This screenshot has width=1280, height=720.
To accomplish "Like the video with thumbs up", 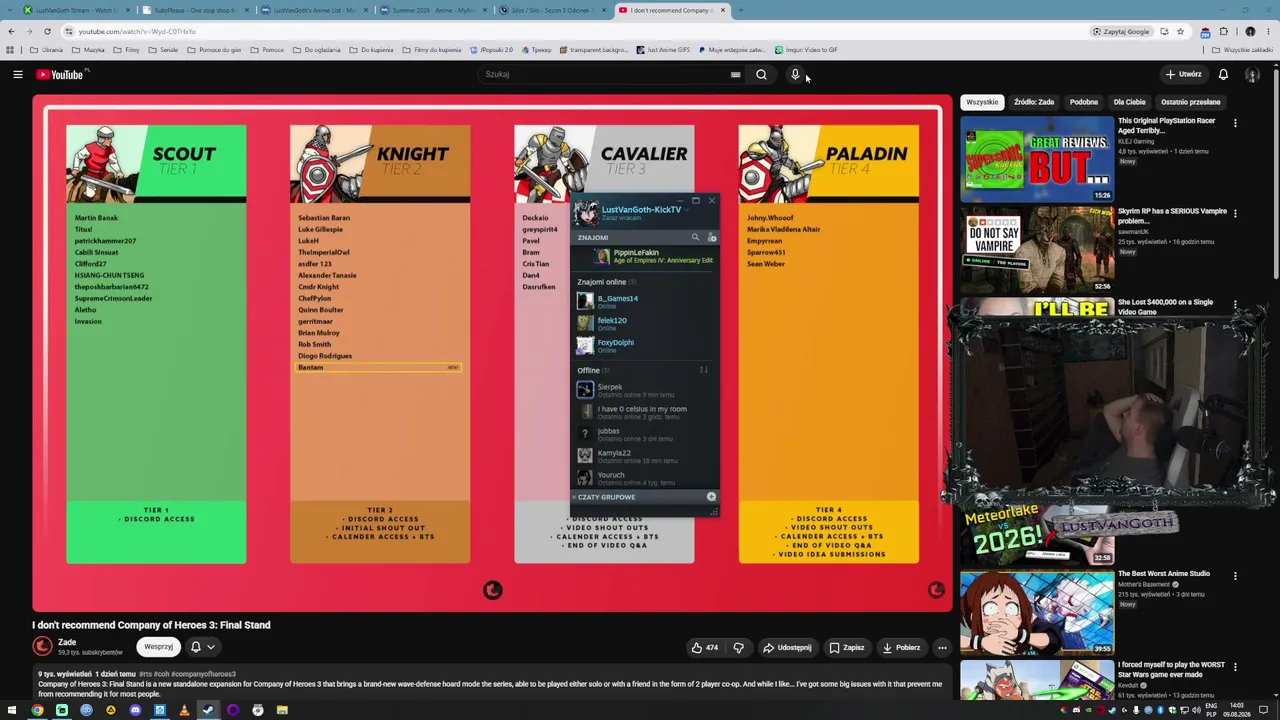I will point(704,647).
